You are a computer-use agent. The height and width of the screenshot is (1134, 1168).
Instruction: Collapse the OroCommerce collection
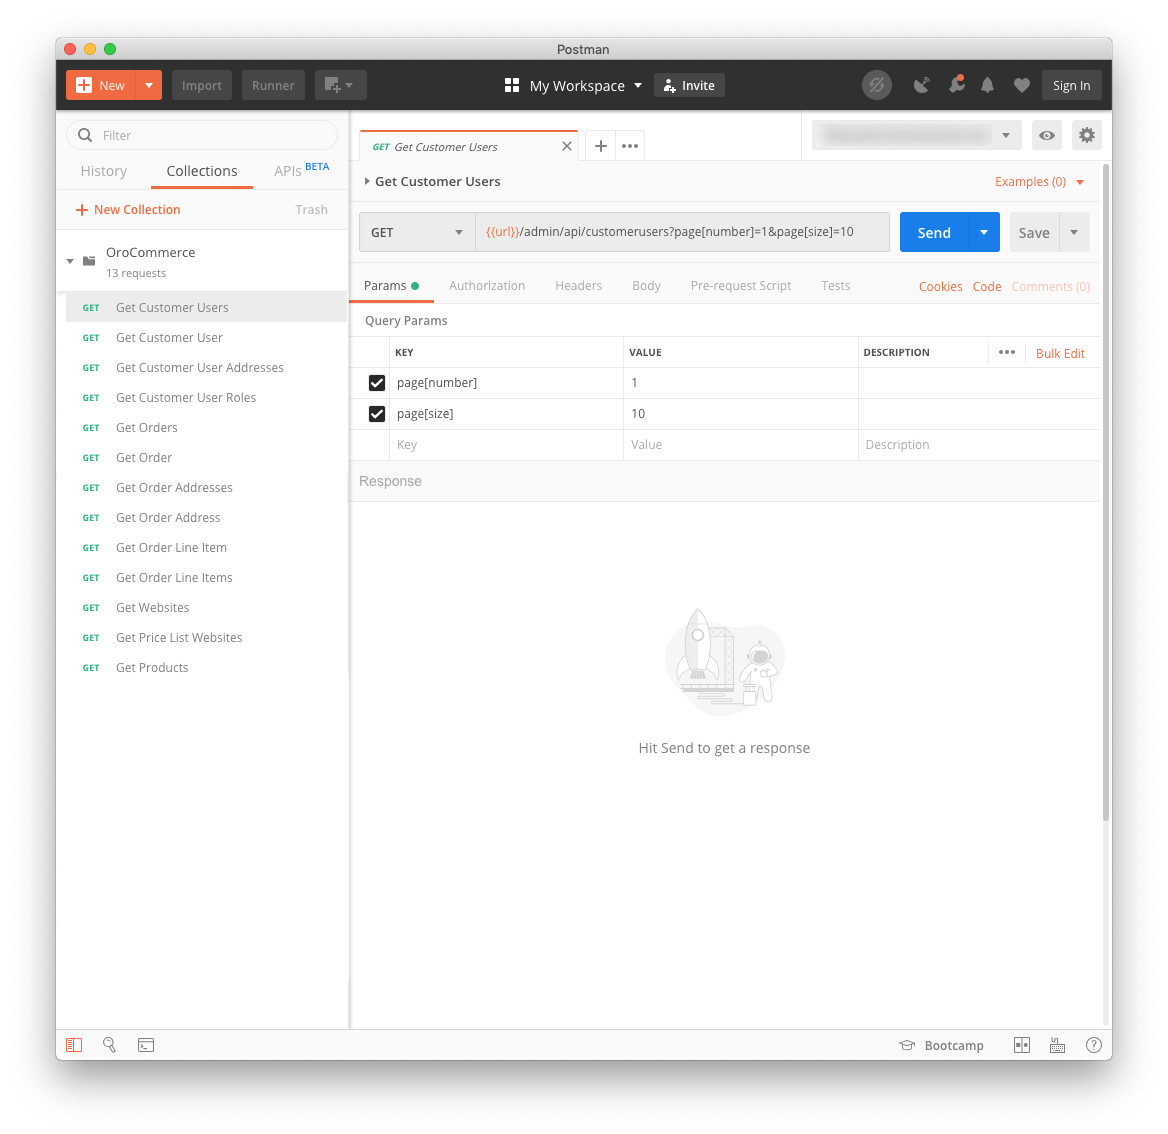click(x=70, y=261)
